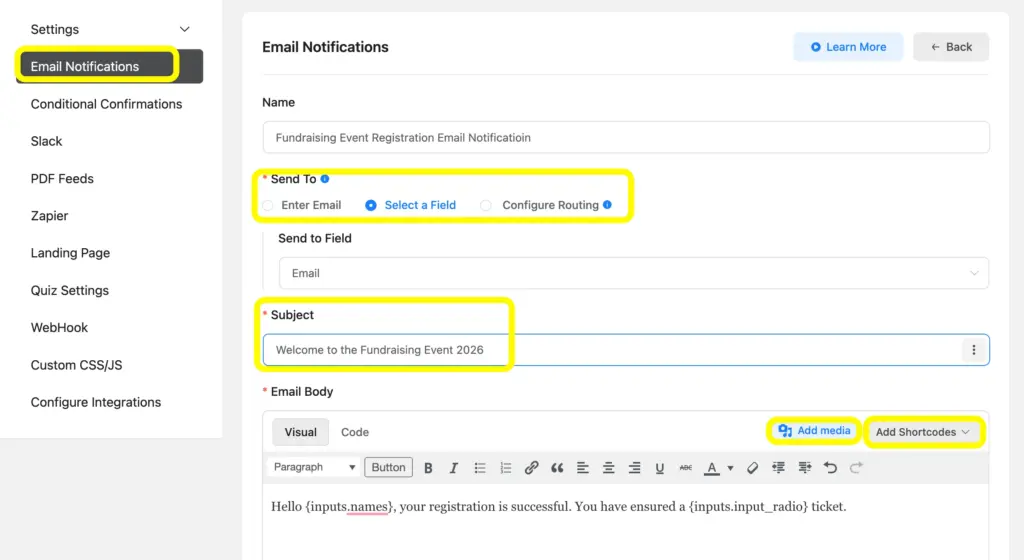Center align the email text
Viewport: 1024px width, 560px height.
pyautogui.click(x=608, y=467)
